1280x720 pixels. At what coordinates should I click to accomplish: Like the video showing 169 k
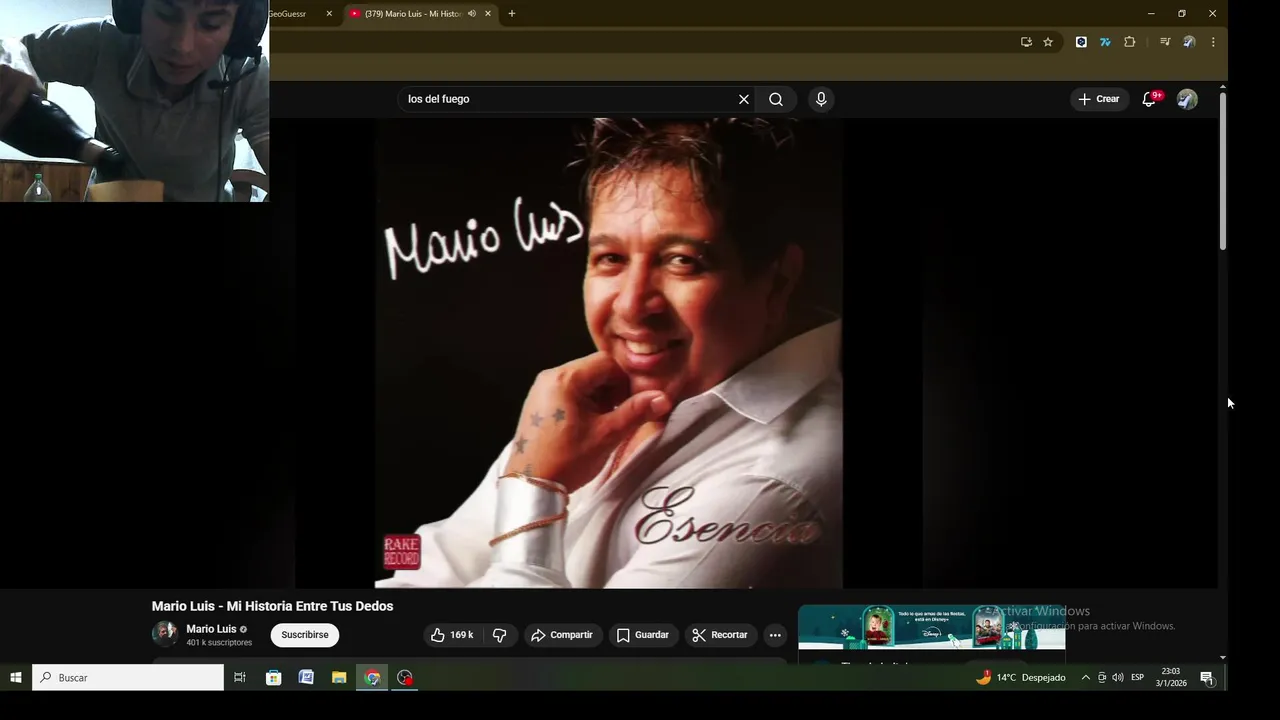click(x=452, y=635)
